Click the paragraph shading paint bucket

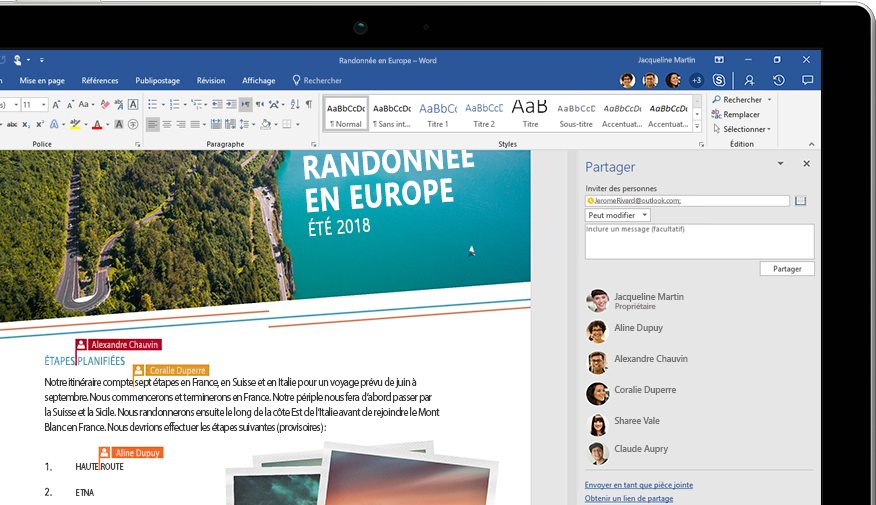pyautogui.click(x=266, y=124)
